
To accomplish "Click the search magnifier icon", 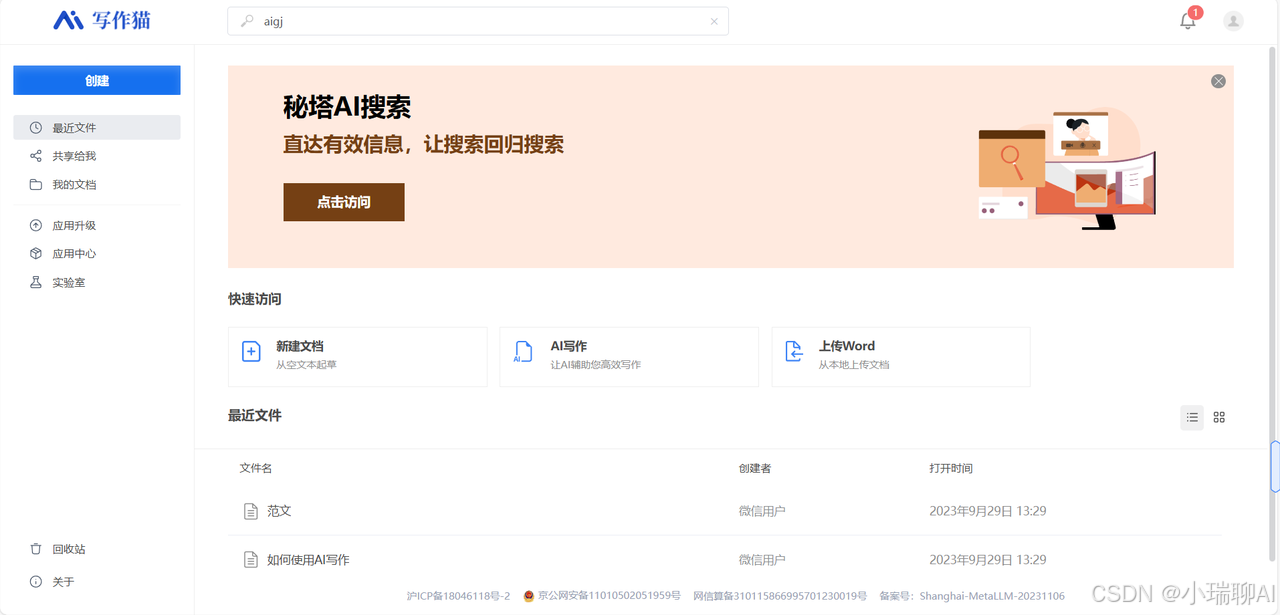I will pyautogui.click(x=246, y=21).
